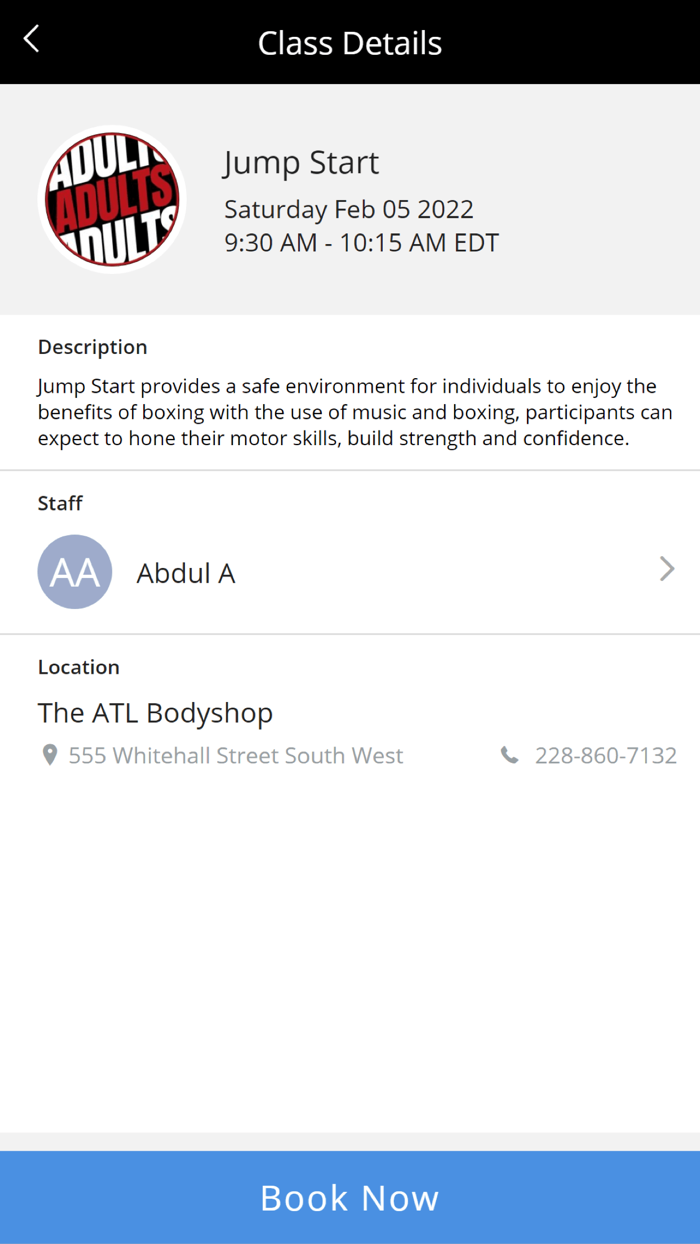Tap the Jump Start class title
This screenshot has height=1244, width=700.
click(301, 162)
